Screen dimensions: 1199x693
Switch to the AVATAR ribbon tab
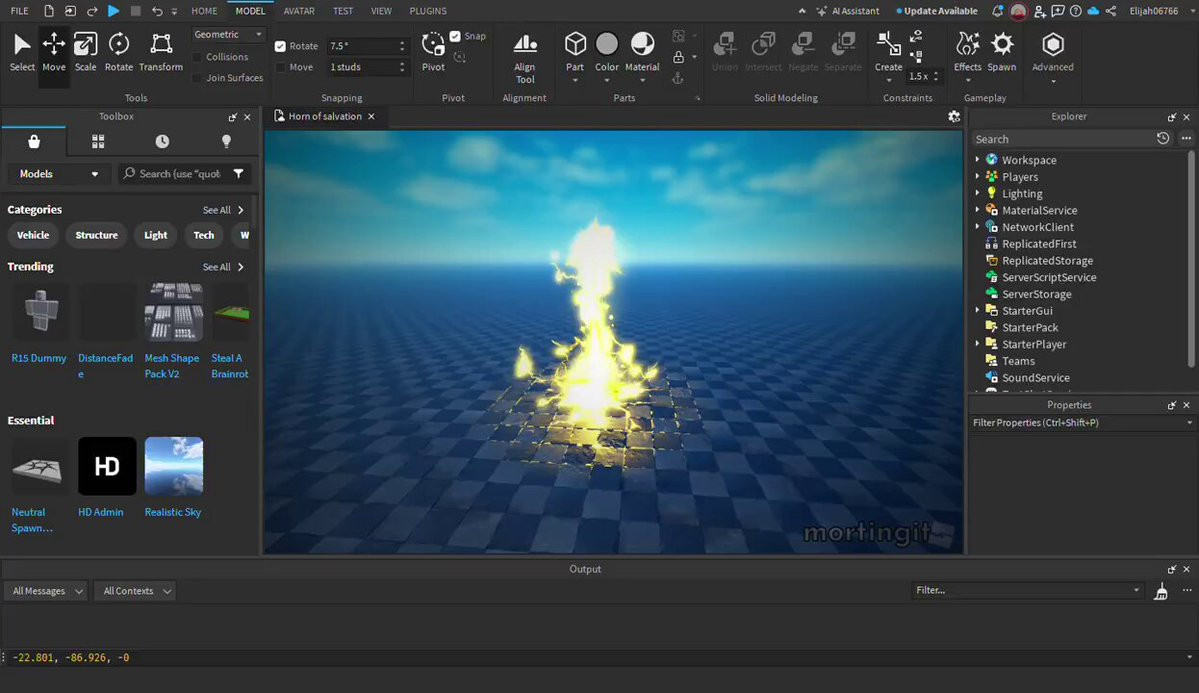tap(298, 11)
